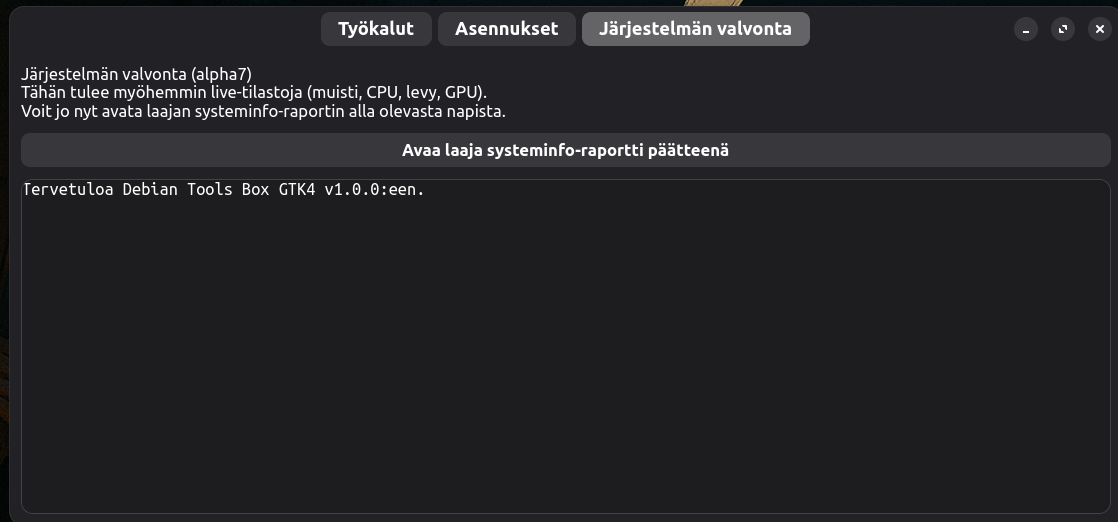The image size is (1118, 522).
Task: Open the Asennukset tab
Action: click(x=506, y=29)
